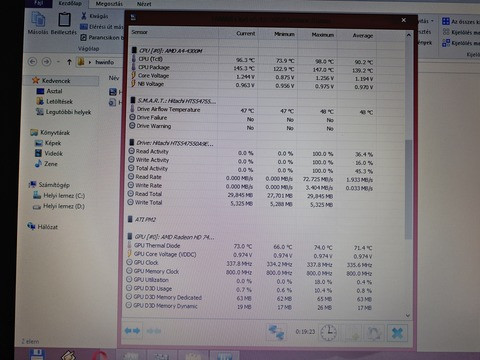Screen dimensions: 480x360
Task: Open the Megosztás ribbon tab
Action: [x=109, y=4]
